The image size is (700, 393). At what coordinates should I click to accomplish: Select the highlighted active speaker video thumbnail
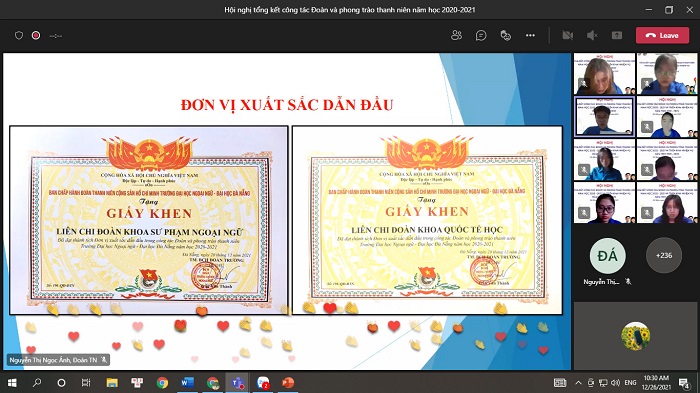pos(604,117)
